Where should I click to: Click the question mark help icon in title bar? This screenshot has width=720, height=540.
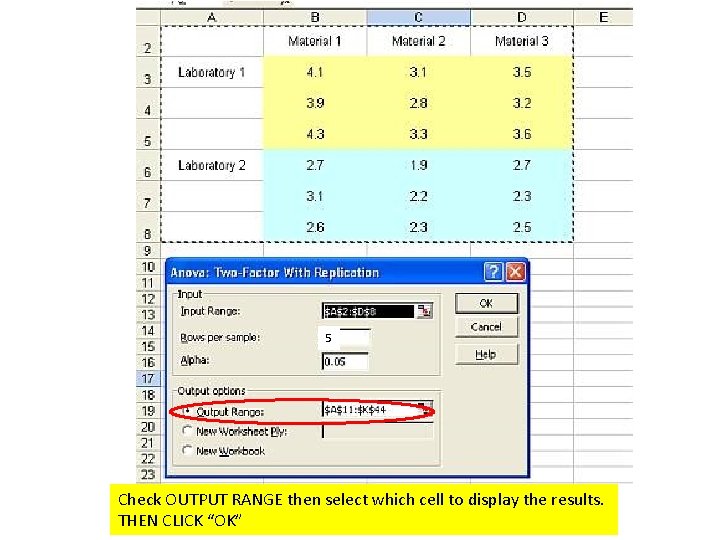494,272
